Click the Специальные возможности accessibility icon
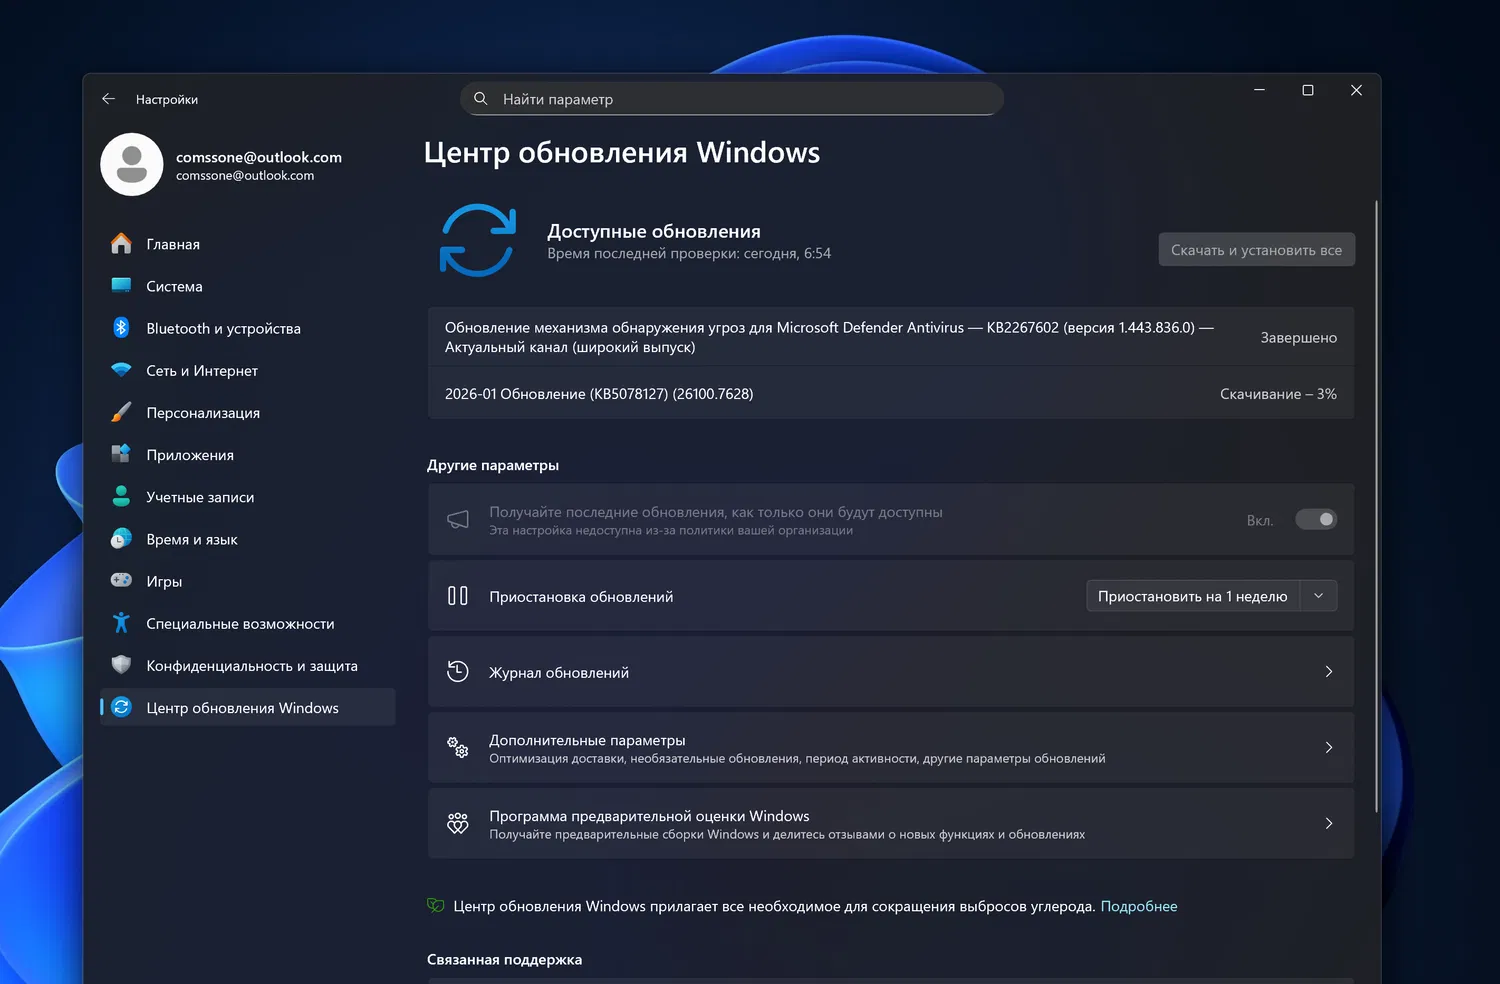Screen dimensions: 1500x984 (121, 623)
